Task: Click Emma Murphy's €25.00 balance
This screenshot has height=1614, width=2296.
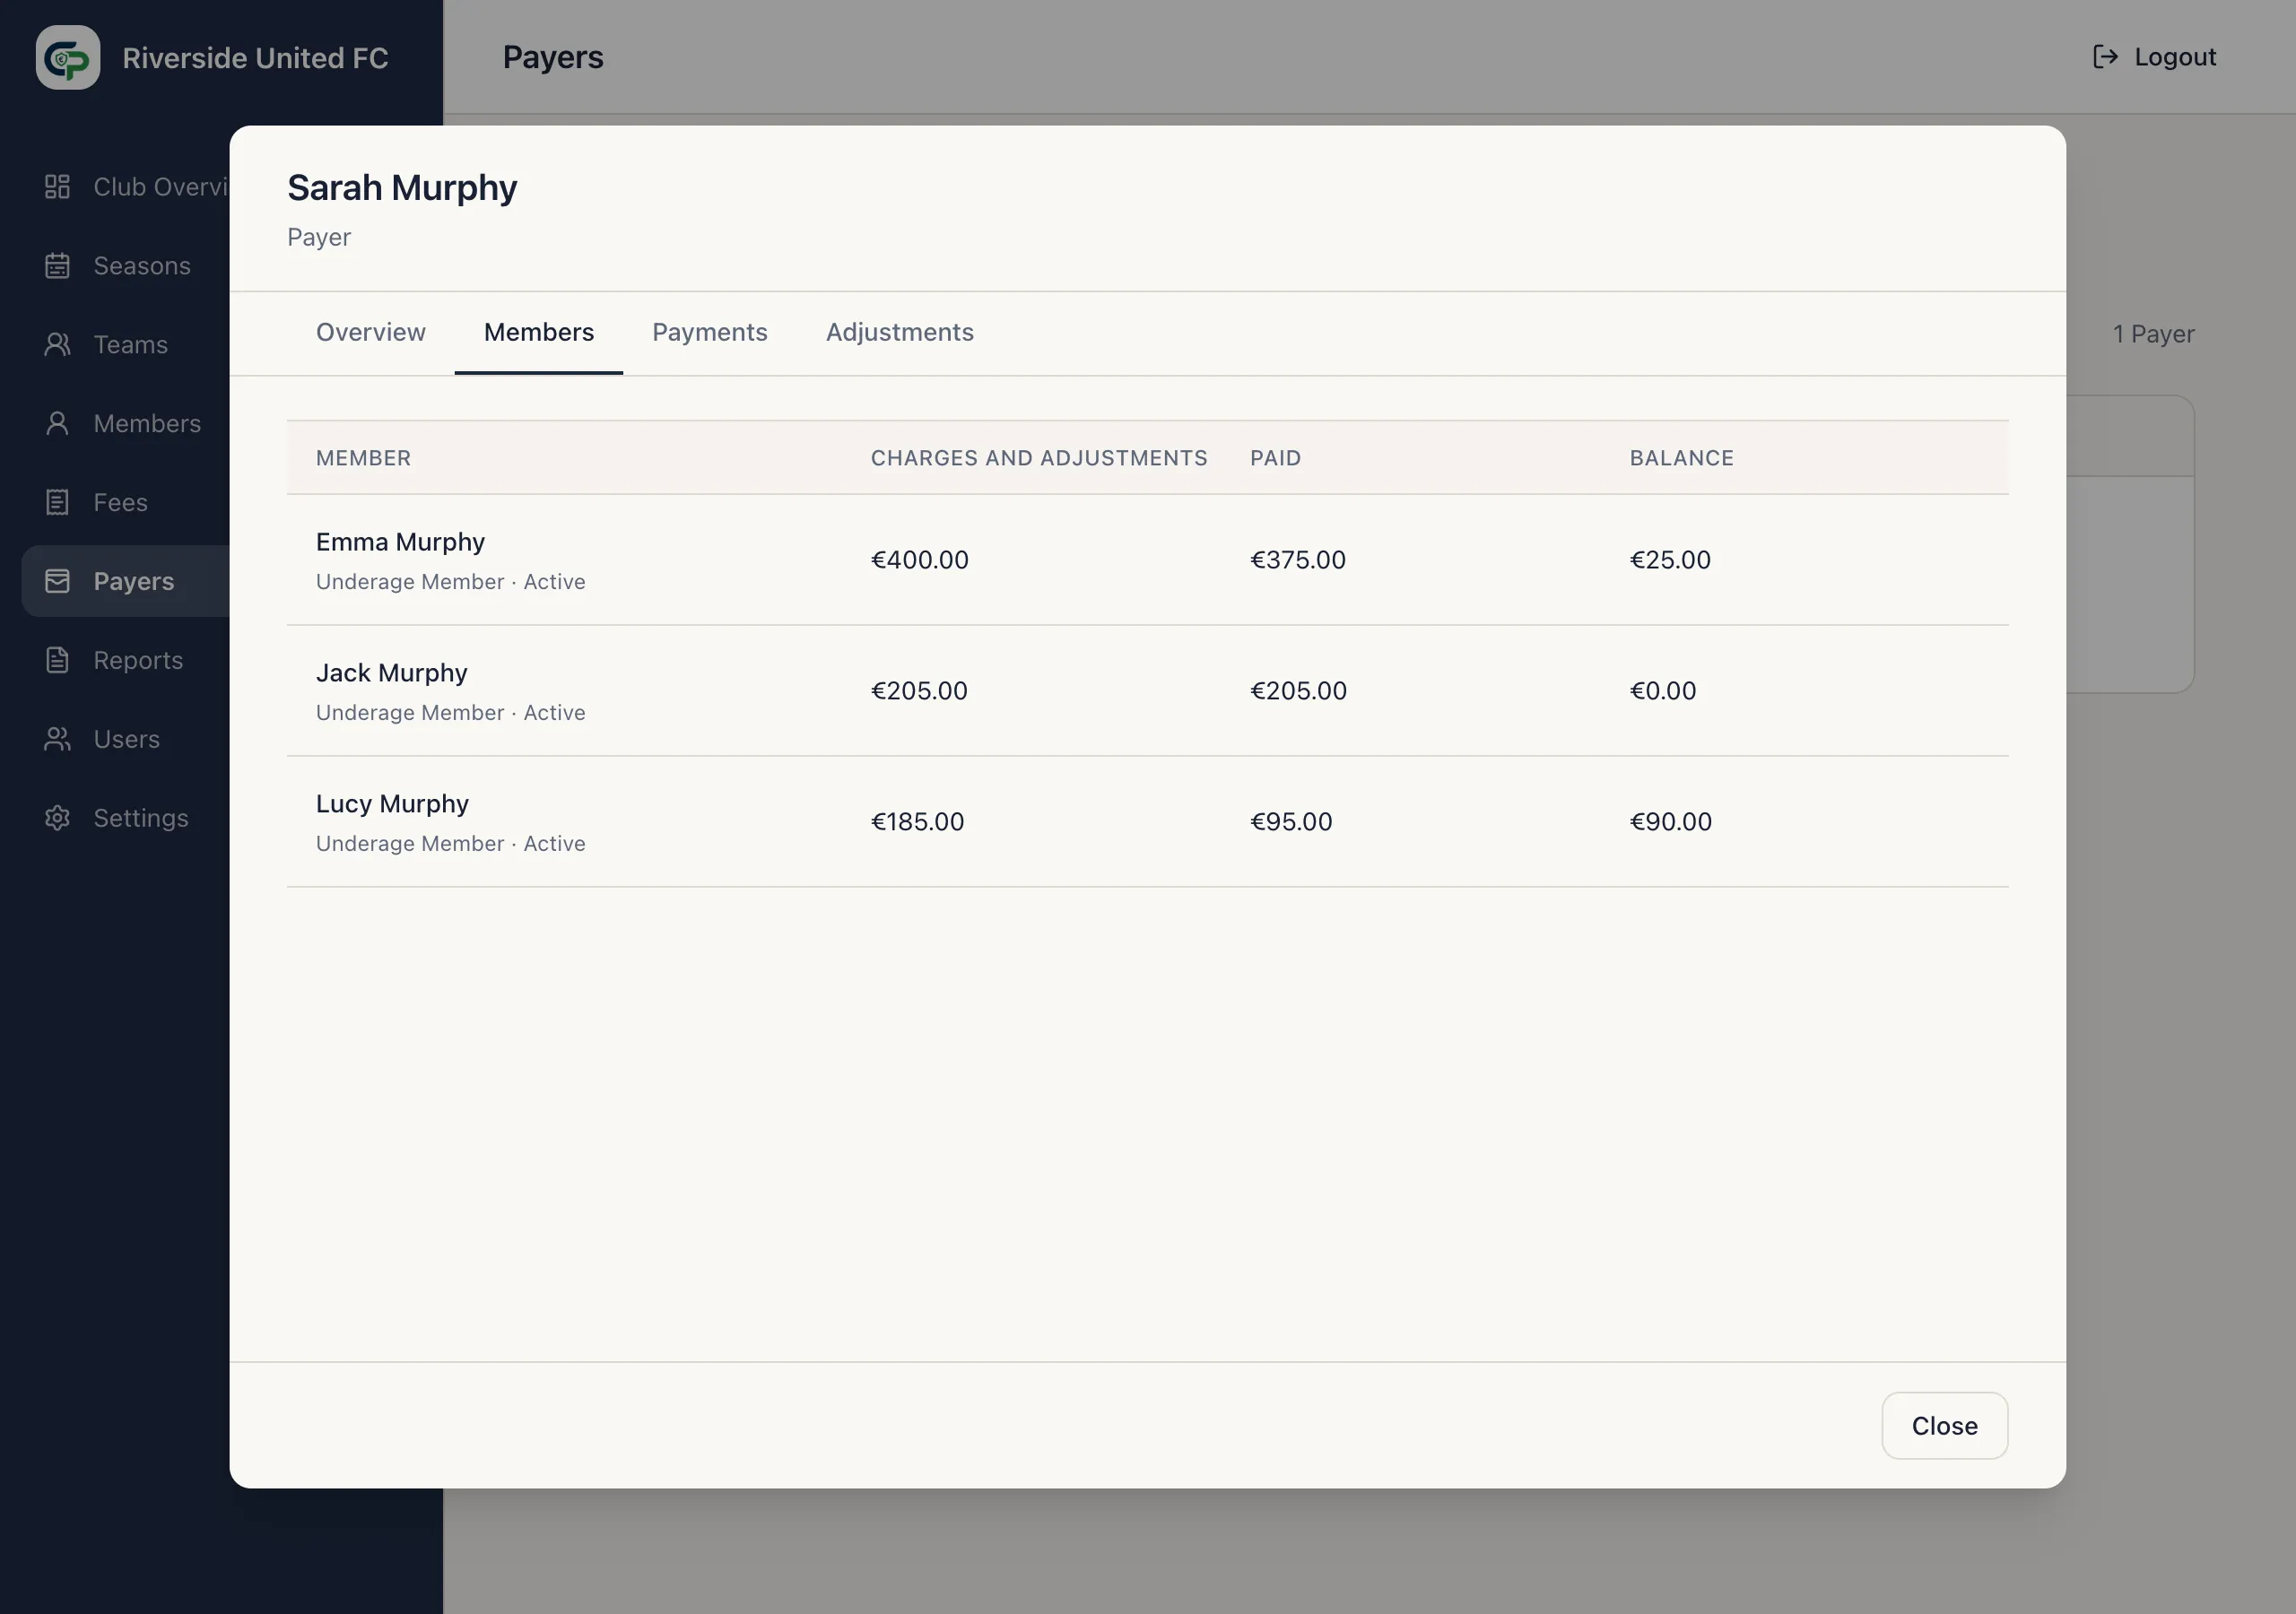Action: pyautogui.click(x=1670, y=560)
